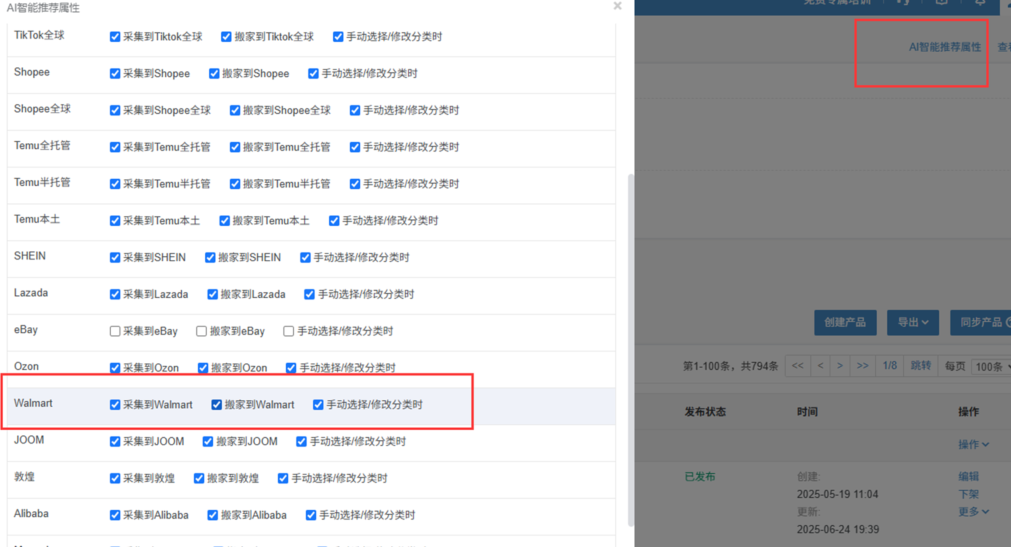Toggle 搬家到Shopee checkbox

click(214, 74)
